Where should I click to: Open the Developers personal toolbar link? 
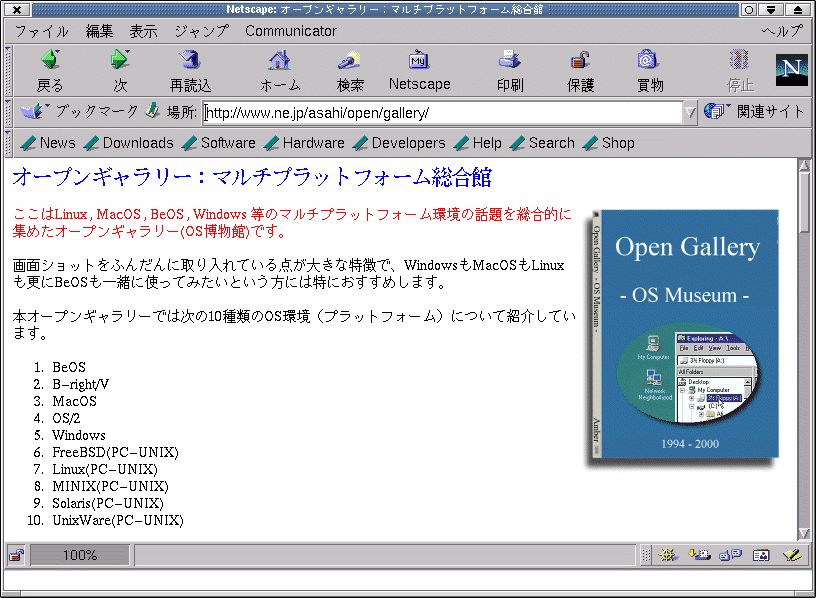[399, 143]
